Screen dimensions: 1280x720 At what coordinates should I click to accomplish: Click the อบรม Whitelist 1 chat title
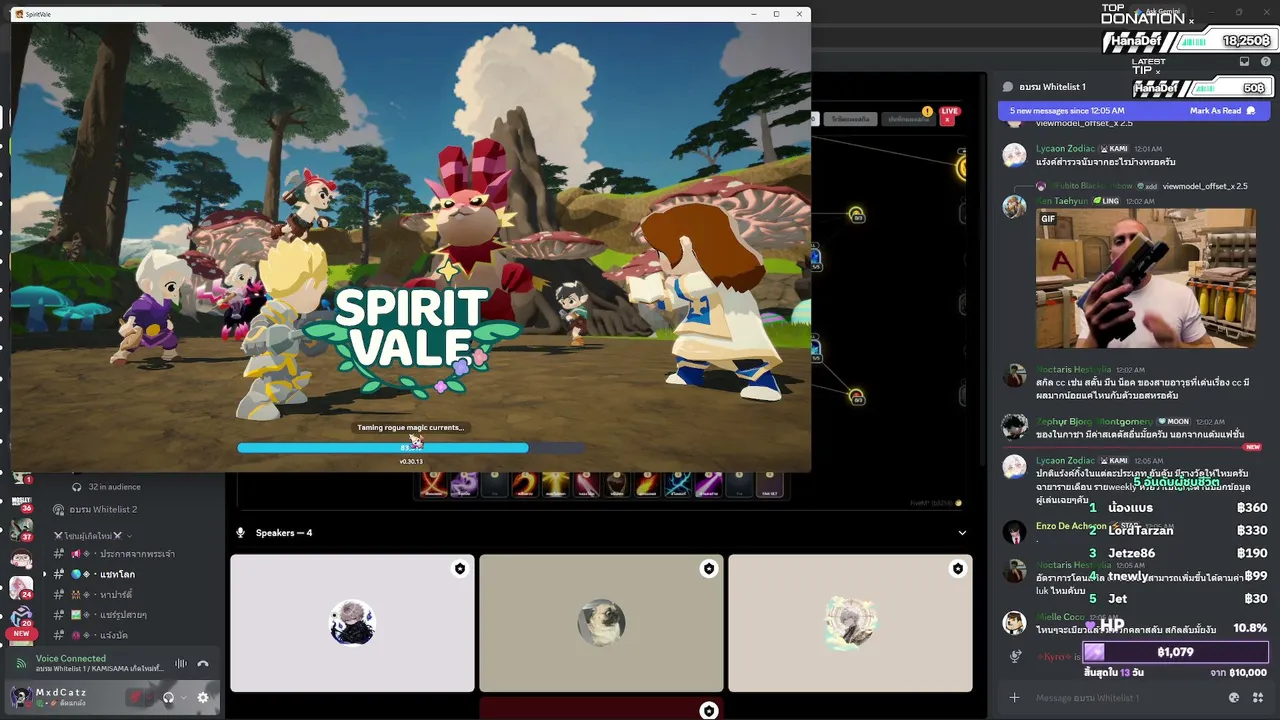click(1052, 87)
